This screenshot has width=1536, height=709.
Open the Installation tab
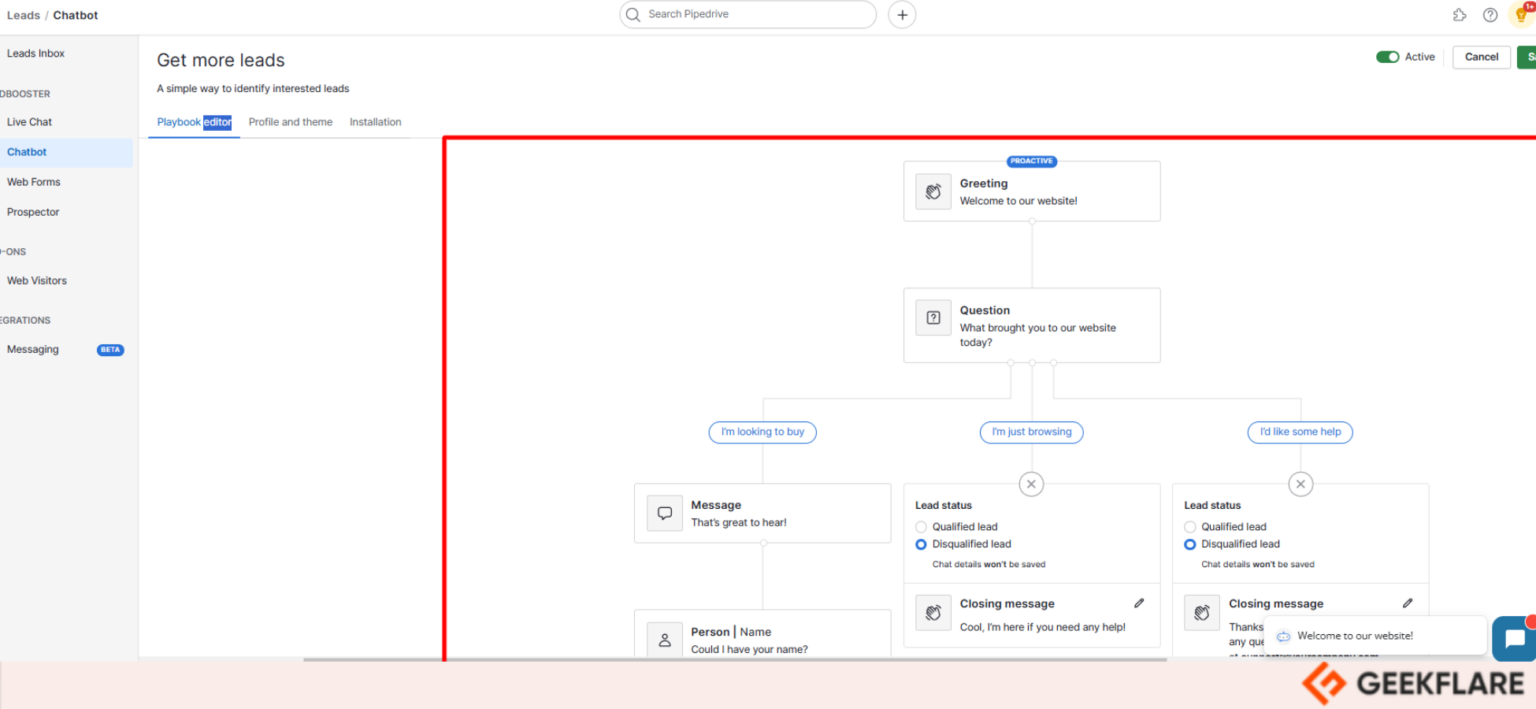coord(375,122)
